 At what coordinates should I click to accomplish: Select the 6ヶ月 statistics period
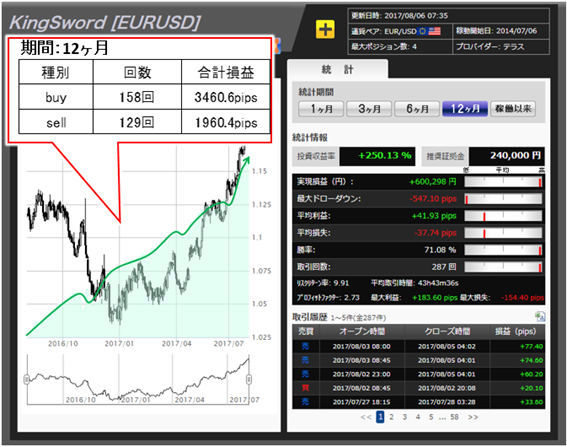pyautogui.click(x=417, y=108)
